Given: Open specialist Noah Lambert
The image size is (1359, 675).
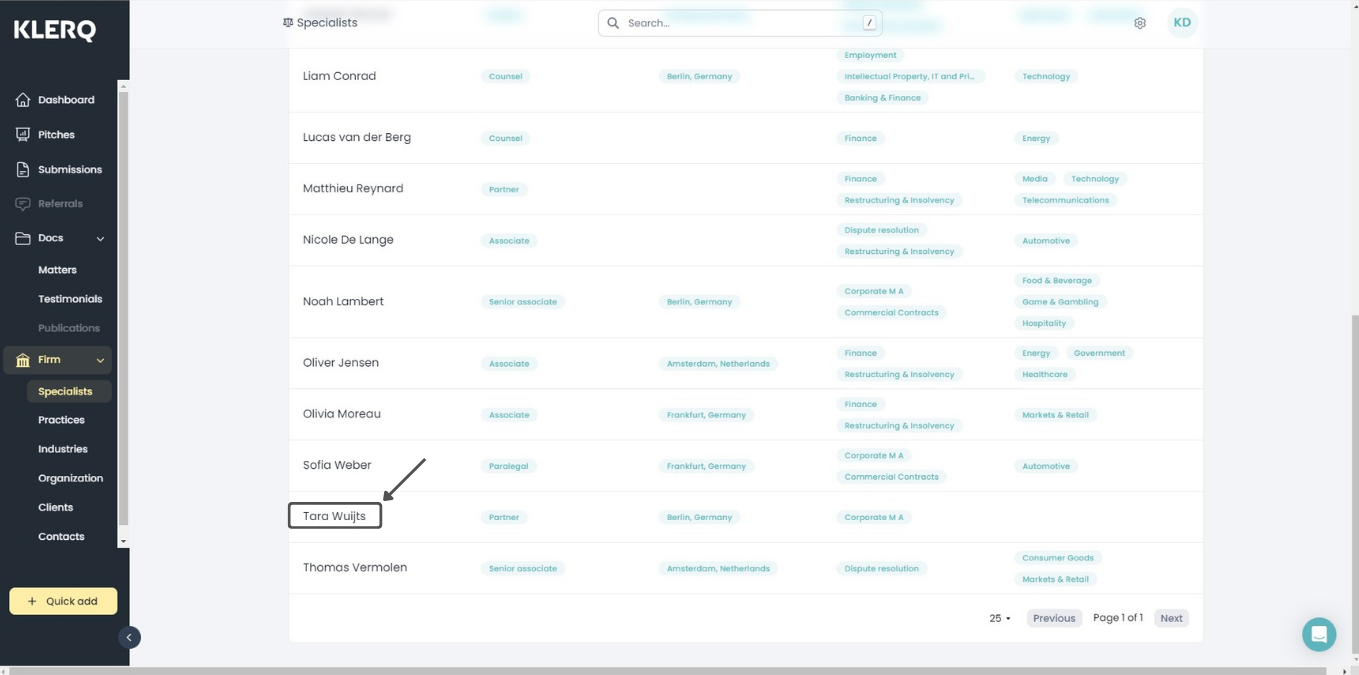Looking at the screenshot, I should [343, 301].
